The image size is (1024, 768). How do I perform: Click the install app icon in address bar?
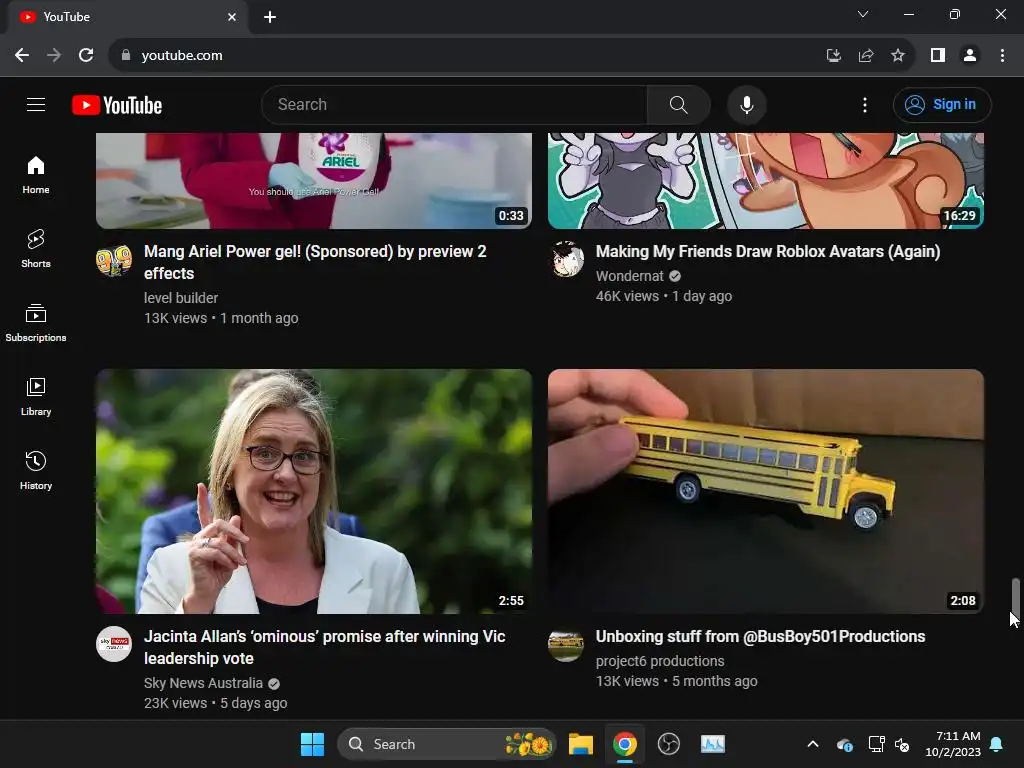[833, 56]
